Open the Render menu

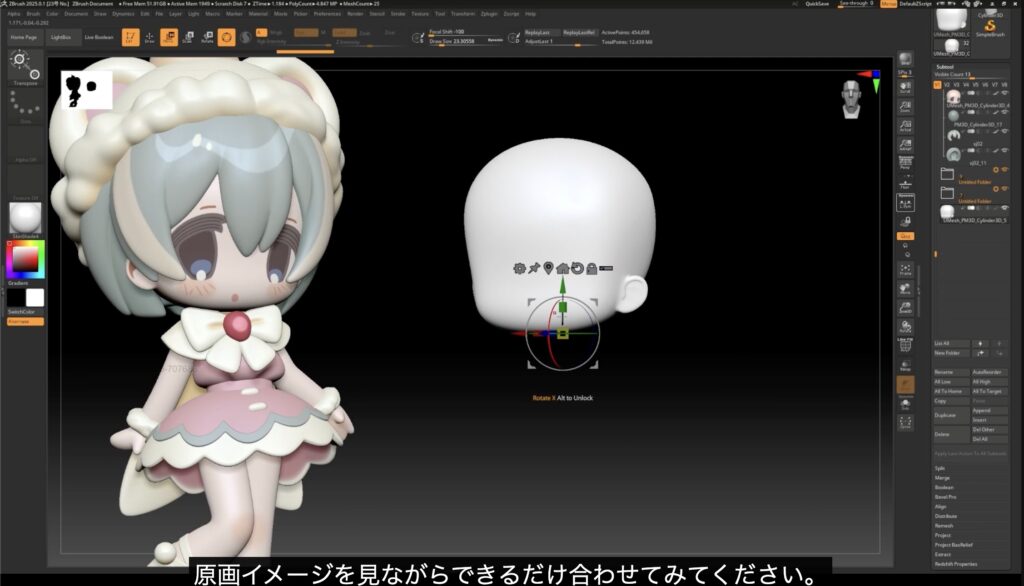(355, 14)
